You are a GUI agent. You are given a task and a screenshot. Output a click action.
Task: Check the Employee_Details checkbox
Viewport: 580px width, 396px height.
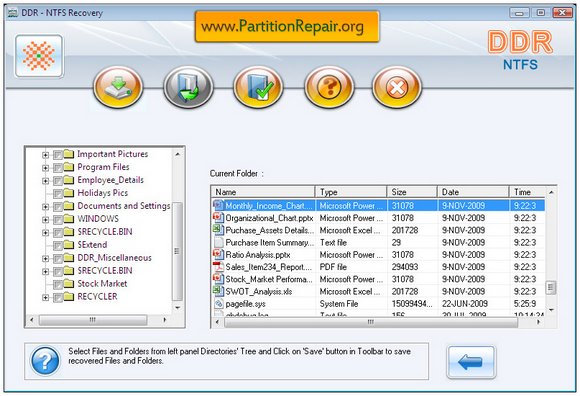click(x=58, y=181)
